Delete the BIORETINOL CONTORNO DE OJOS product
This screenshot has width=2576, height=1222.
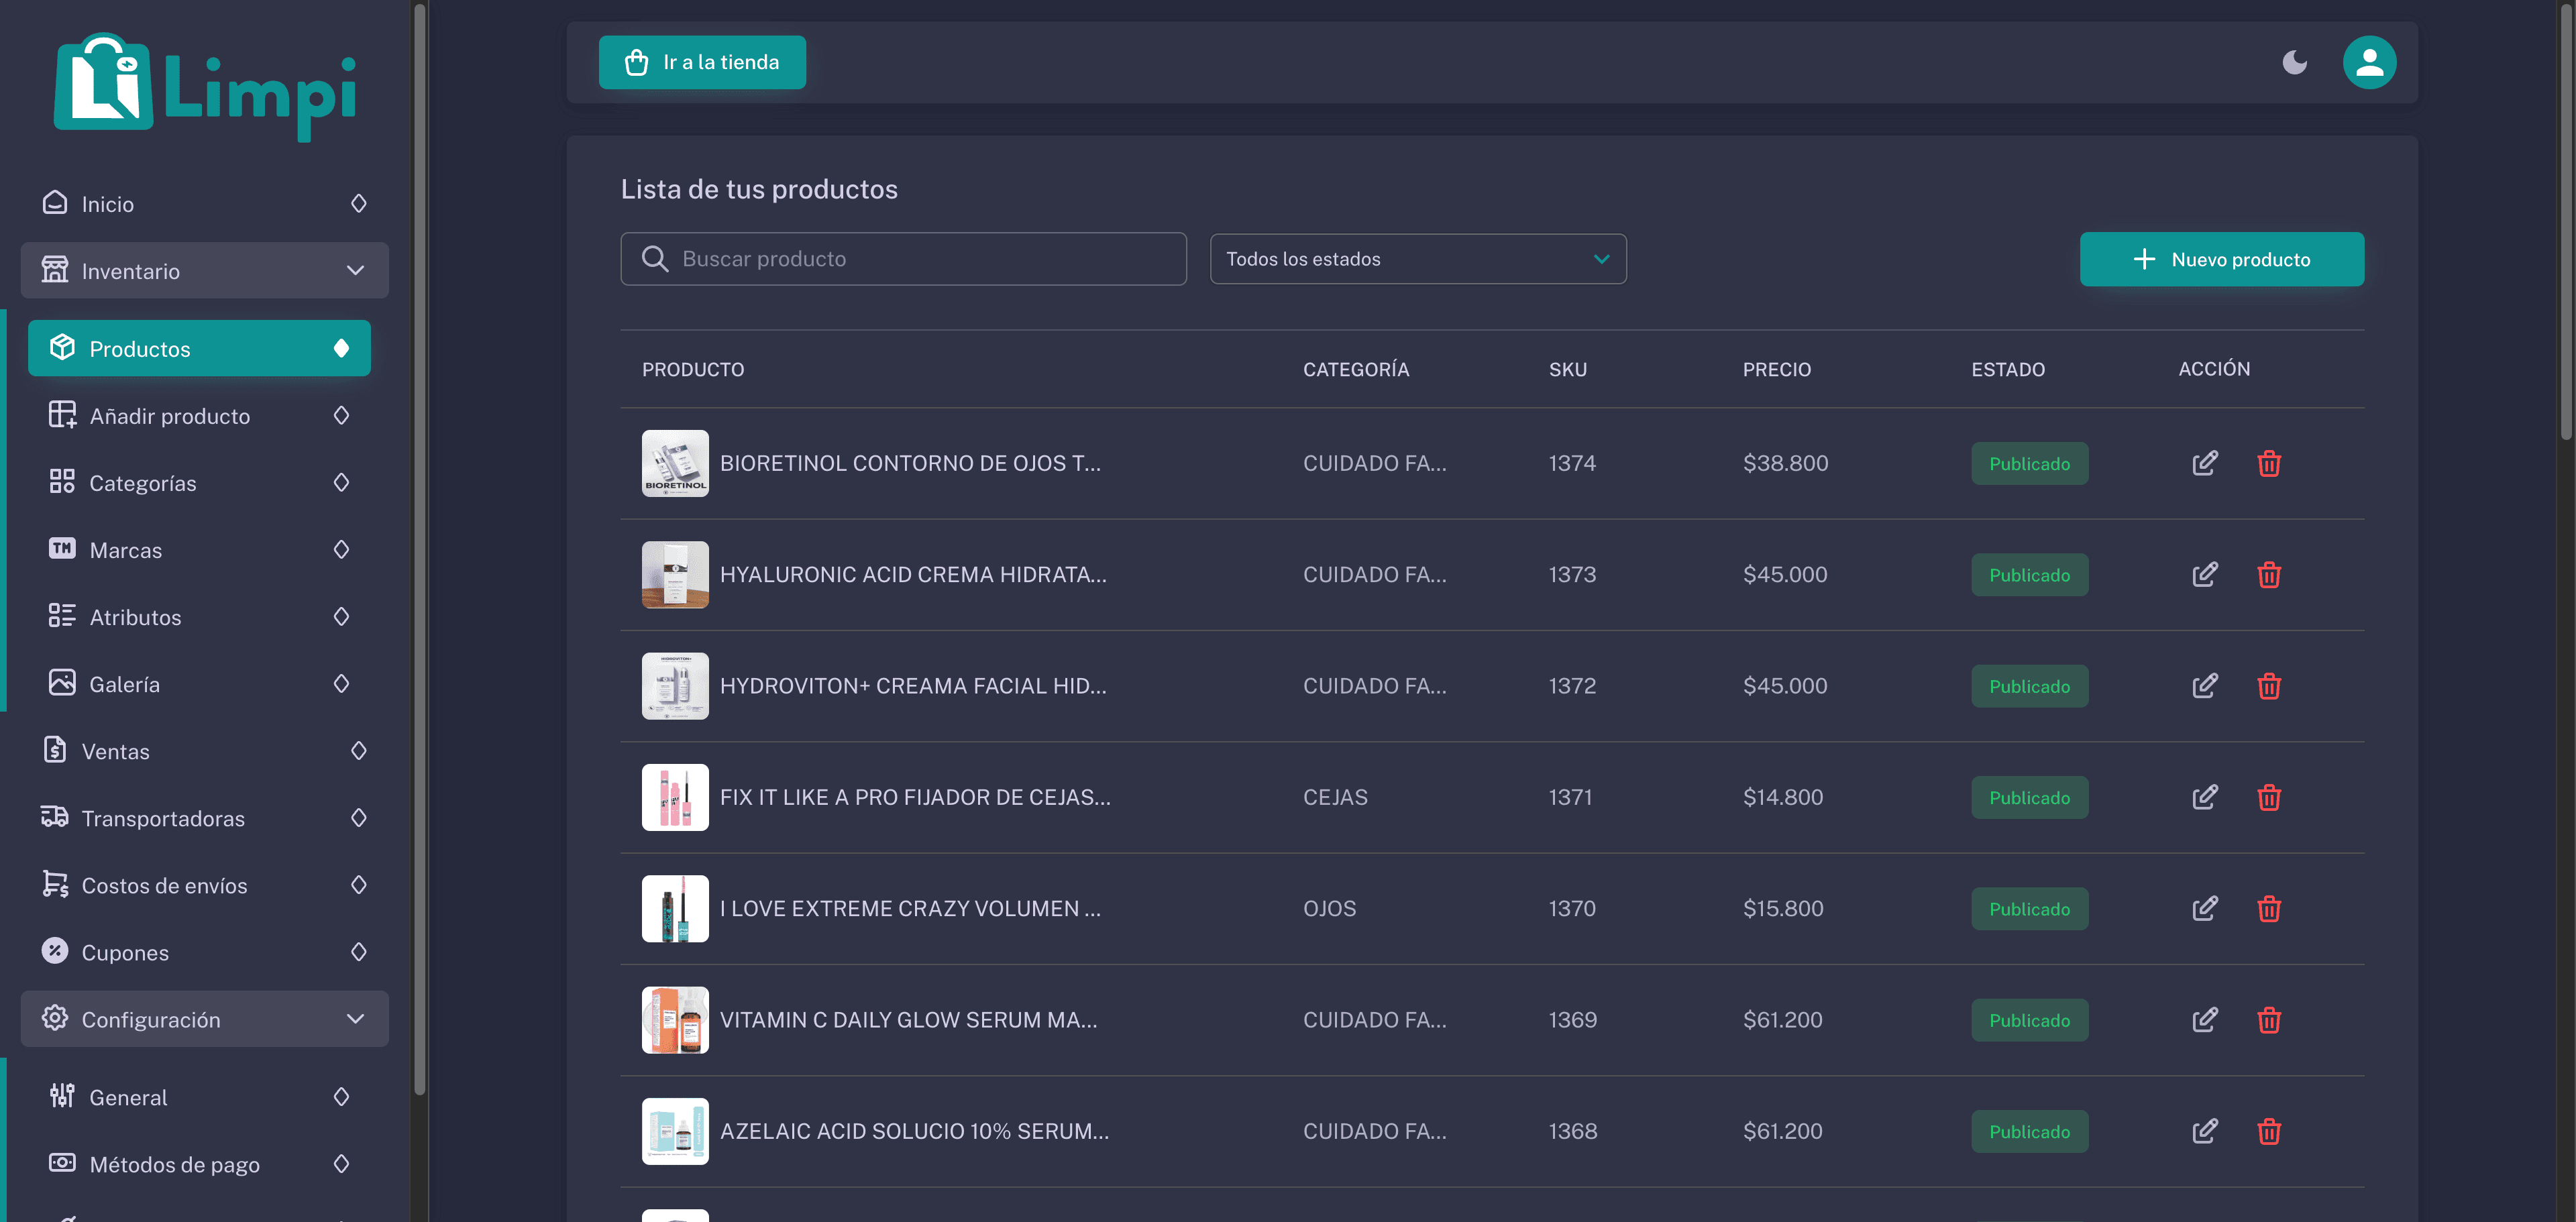click(2268, 463)
